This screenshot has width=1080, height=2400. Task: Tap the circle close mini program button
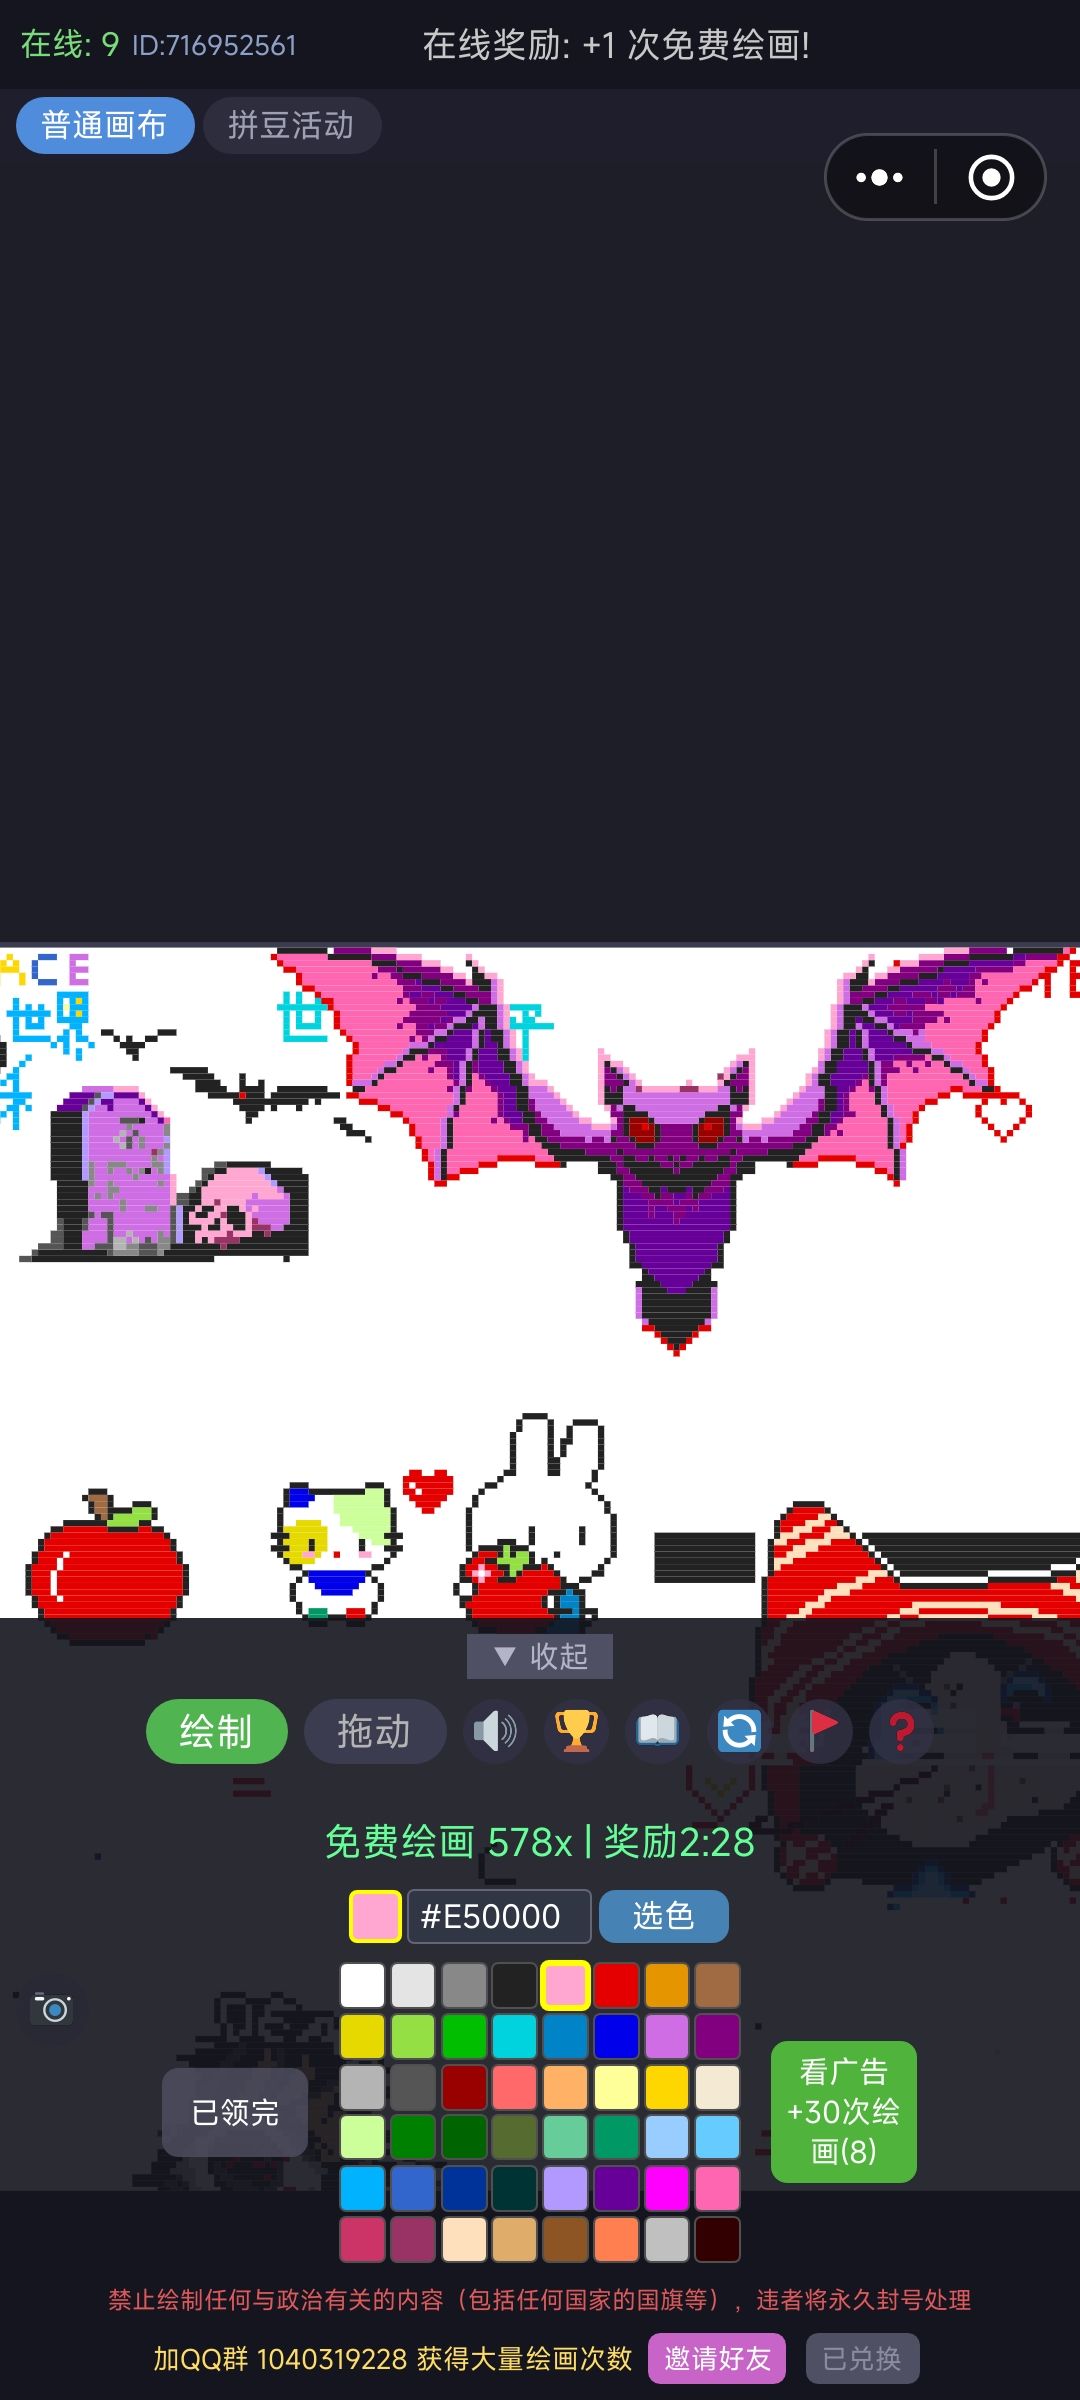tap(991, 178)
